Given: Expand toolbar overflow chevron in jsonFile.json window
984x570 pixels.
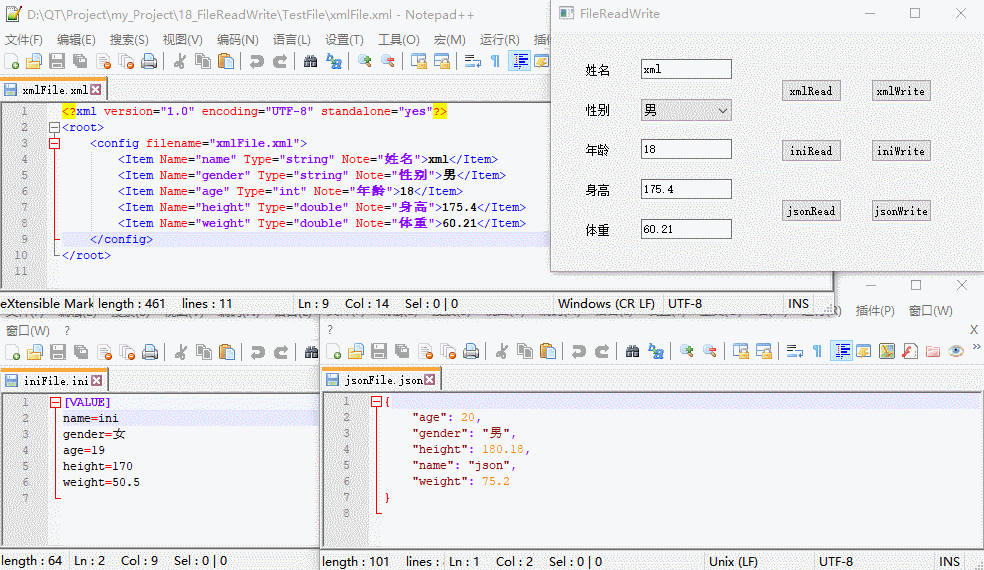Looking at the screenshot, I should (976, 347).
